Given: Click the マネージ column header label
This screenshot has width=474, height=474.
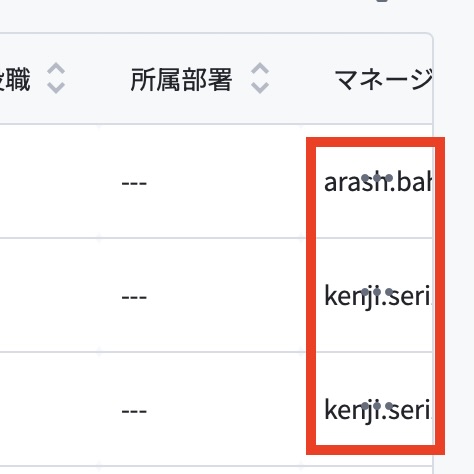Looking at the screenshot, I should pos(383,79).
